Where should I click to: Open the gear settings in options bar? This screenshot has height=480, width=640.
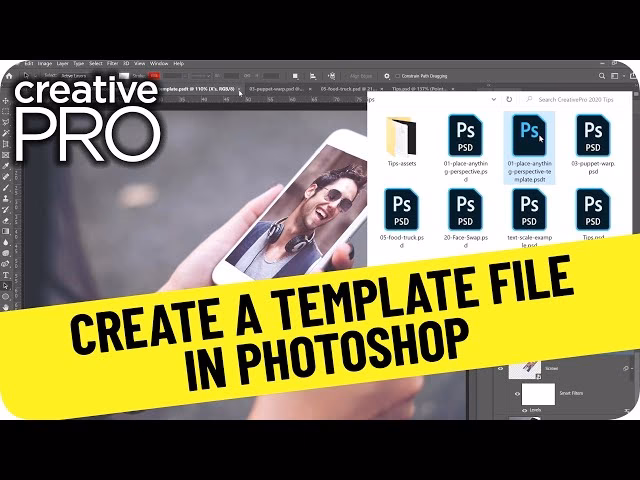[387, 76]
